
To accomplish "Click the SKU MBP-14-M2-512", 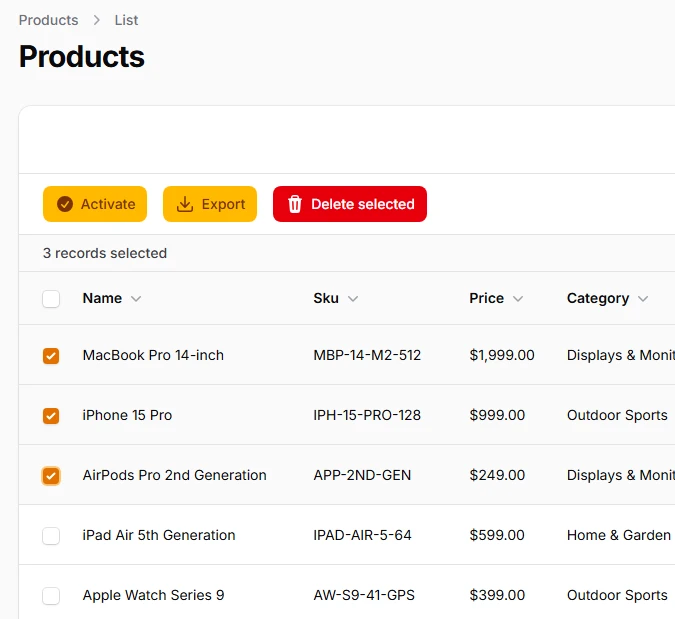I will [367, 355].
